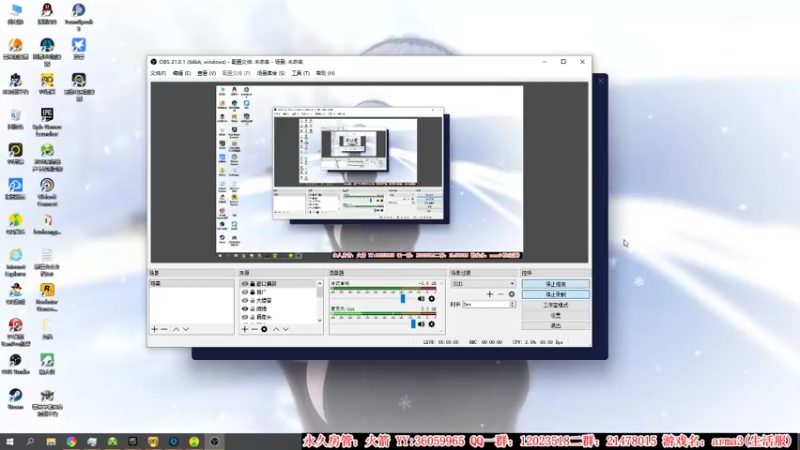Screen dimensions: 800x450
Task: Click first mixer channel volume slider handle
Action: pyautogui.click(x=403, y=298)
